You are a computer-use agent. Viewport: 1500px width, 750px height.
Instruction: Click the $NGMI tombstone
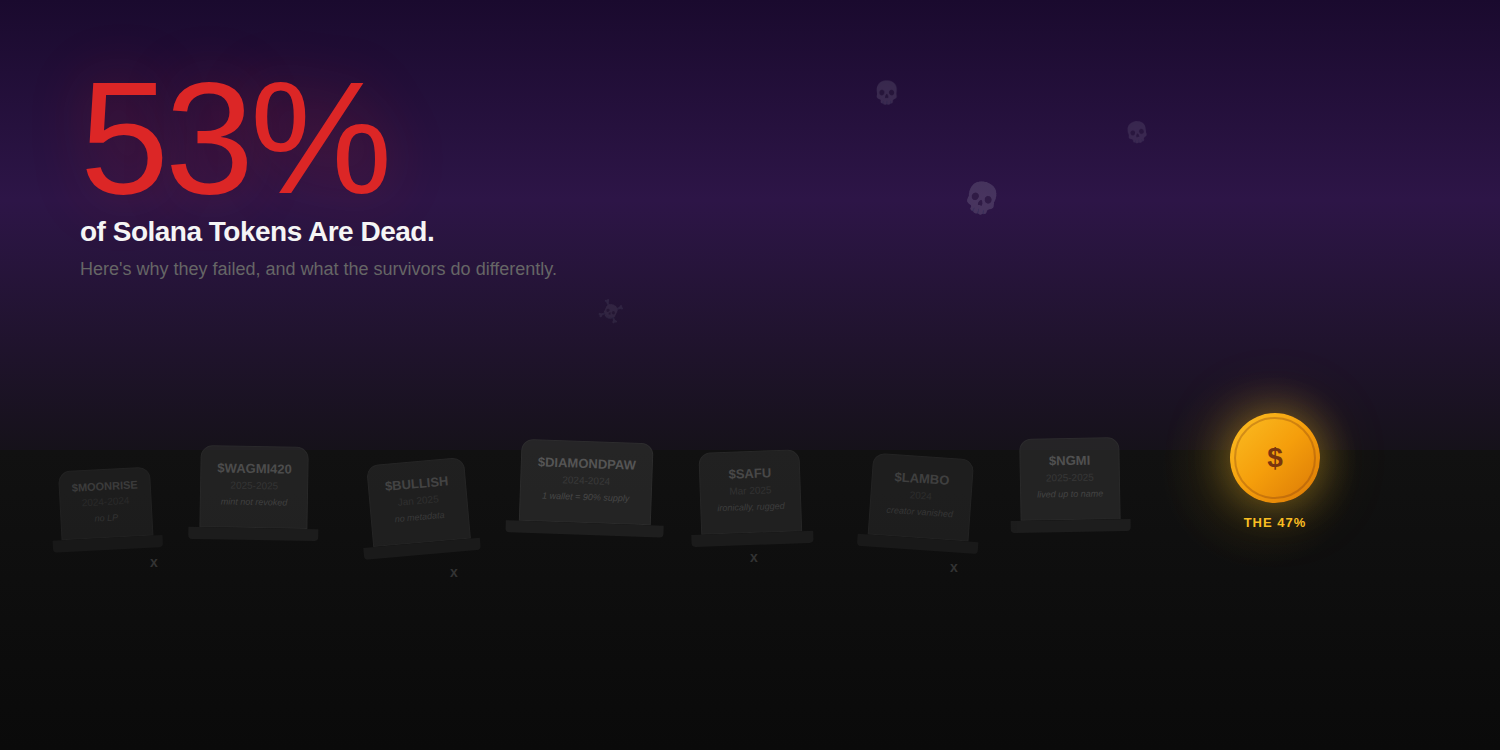(x=1069, y=478)
